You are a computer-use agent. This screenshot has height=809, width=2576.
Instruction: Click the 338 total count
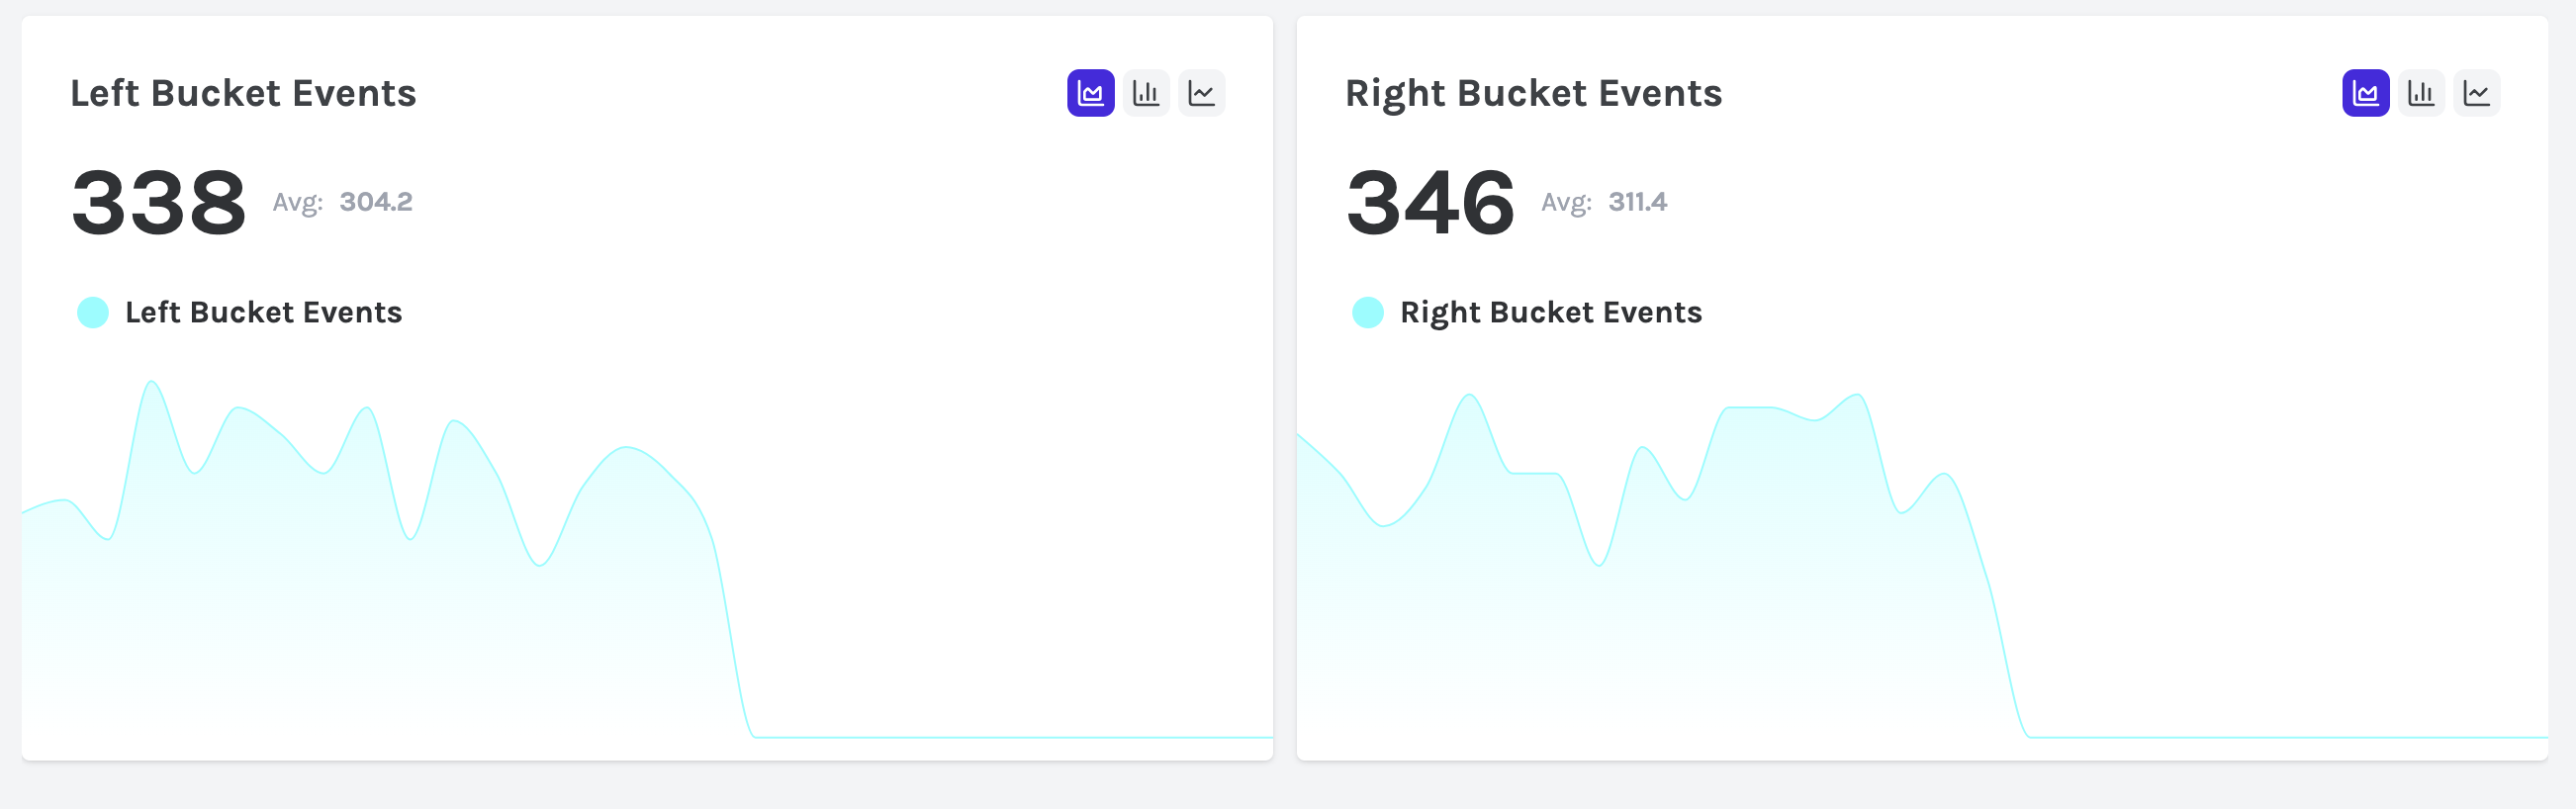pos(158,202)
